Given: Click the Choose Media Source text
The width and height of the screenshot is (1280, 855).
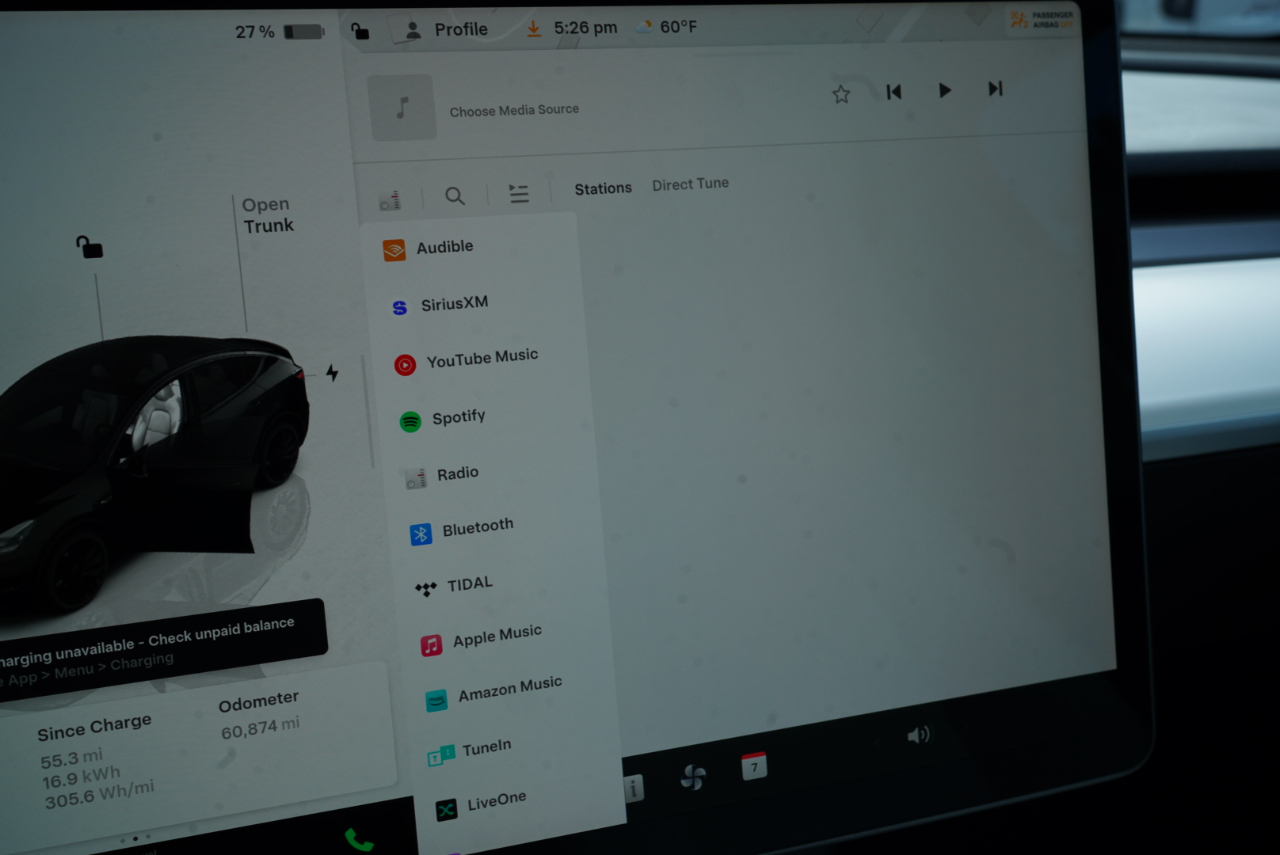Looking at the screenshot, I should [514, 110].
